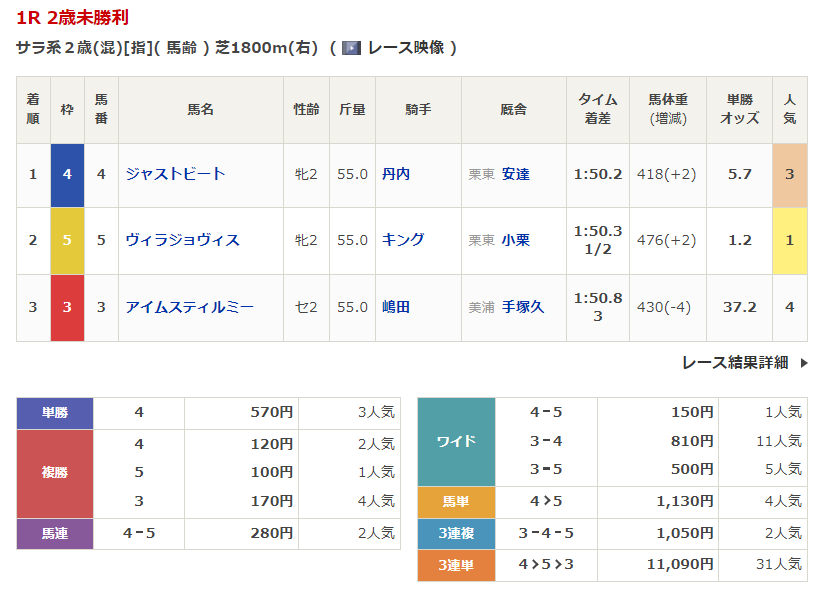Click the 馬連 bet type label
Screen dimensions: 820x591
[x=55, y=534]
